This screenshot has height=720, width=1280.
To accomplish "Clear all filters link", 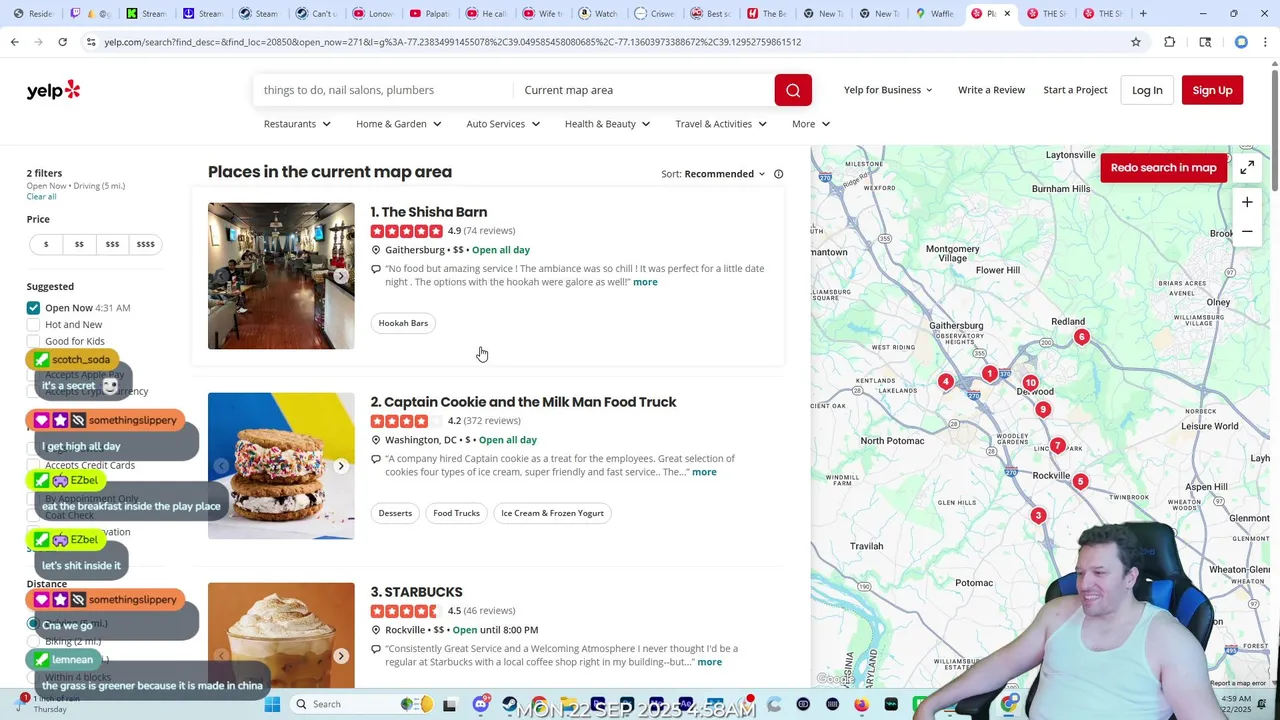I will pos(41,197).
